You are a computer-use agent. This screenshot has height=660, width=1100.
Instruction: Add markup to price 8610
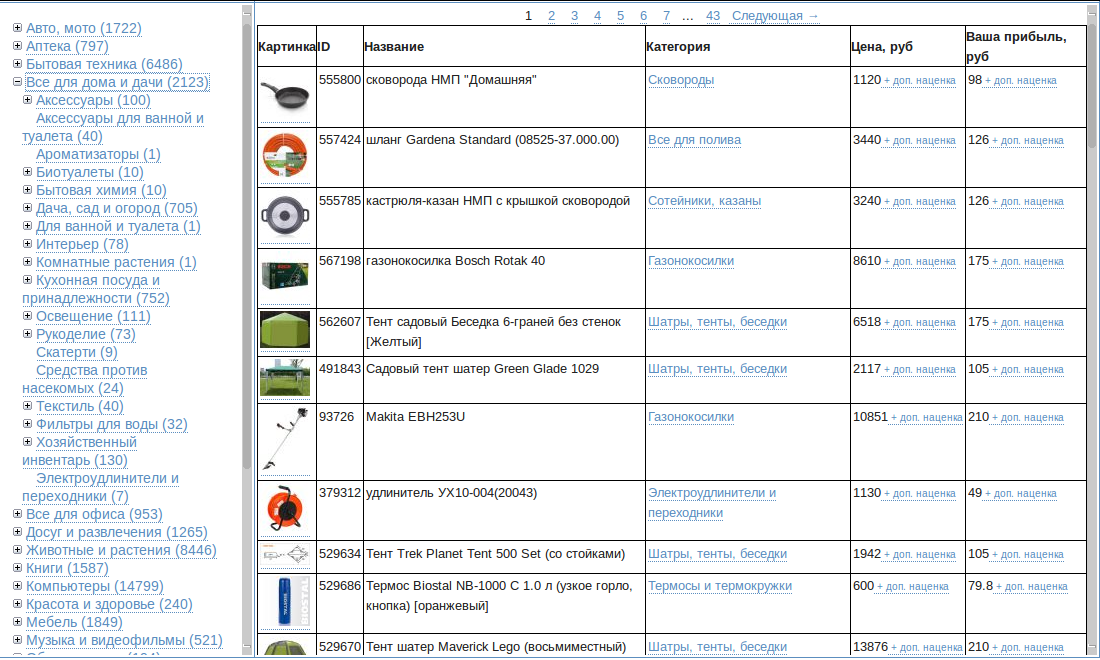tap(919, 262)
